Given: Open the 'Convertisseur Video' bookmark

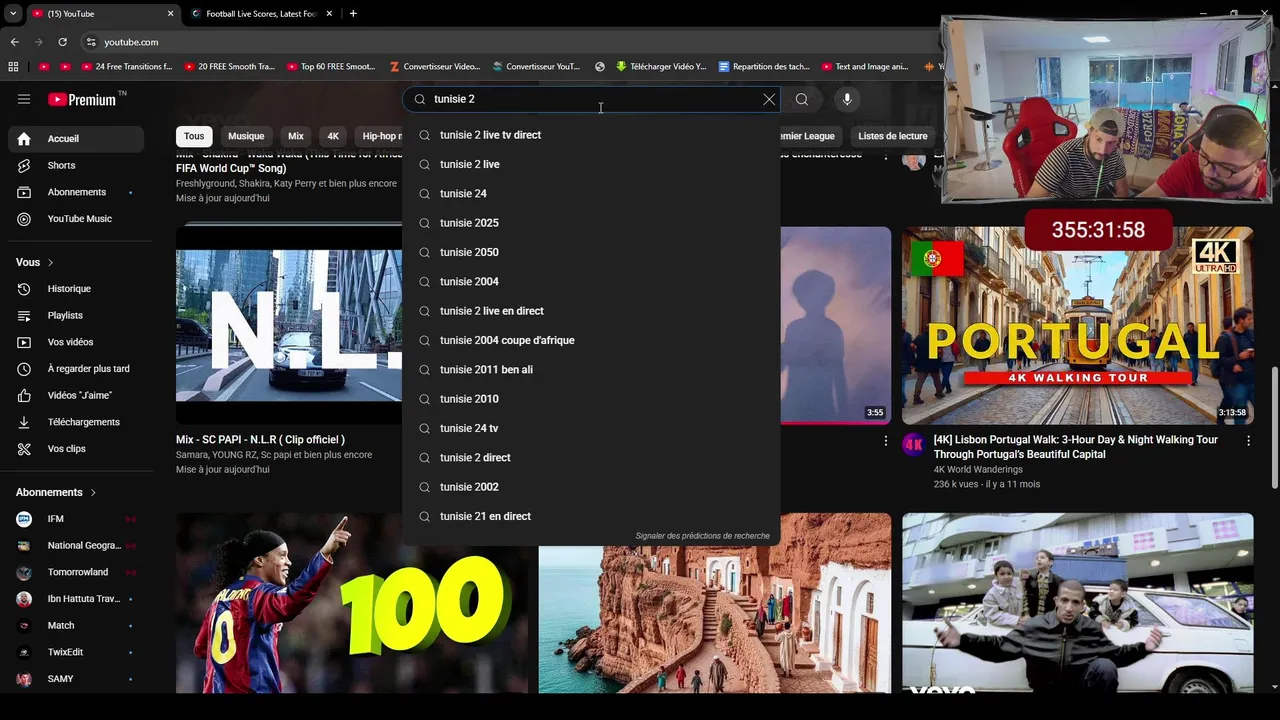Looking at the screenshot, I should click(x=435, y=67).
